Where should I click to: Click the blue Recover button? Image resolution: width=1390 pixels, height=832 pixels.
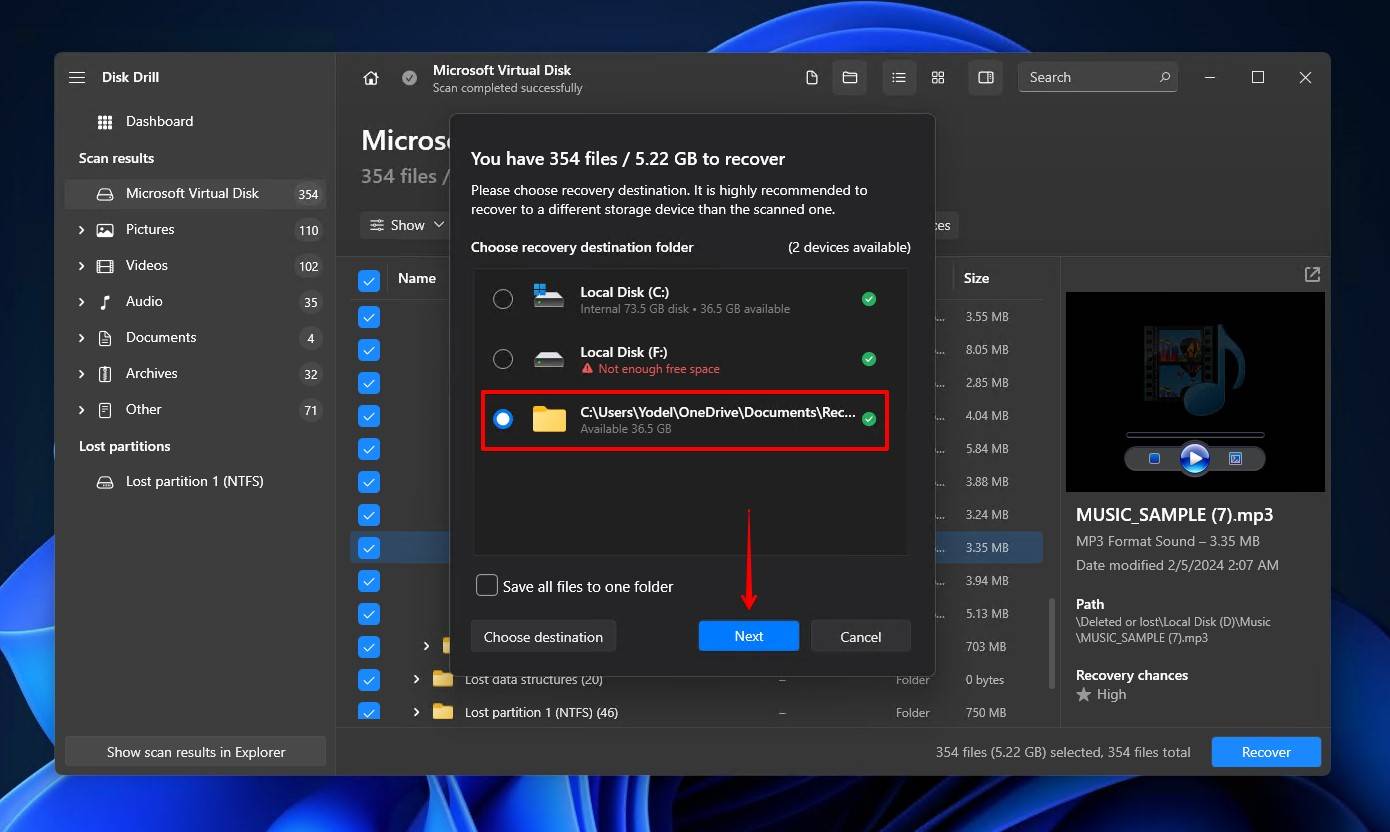[x=1266, y=752]
